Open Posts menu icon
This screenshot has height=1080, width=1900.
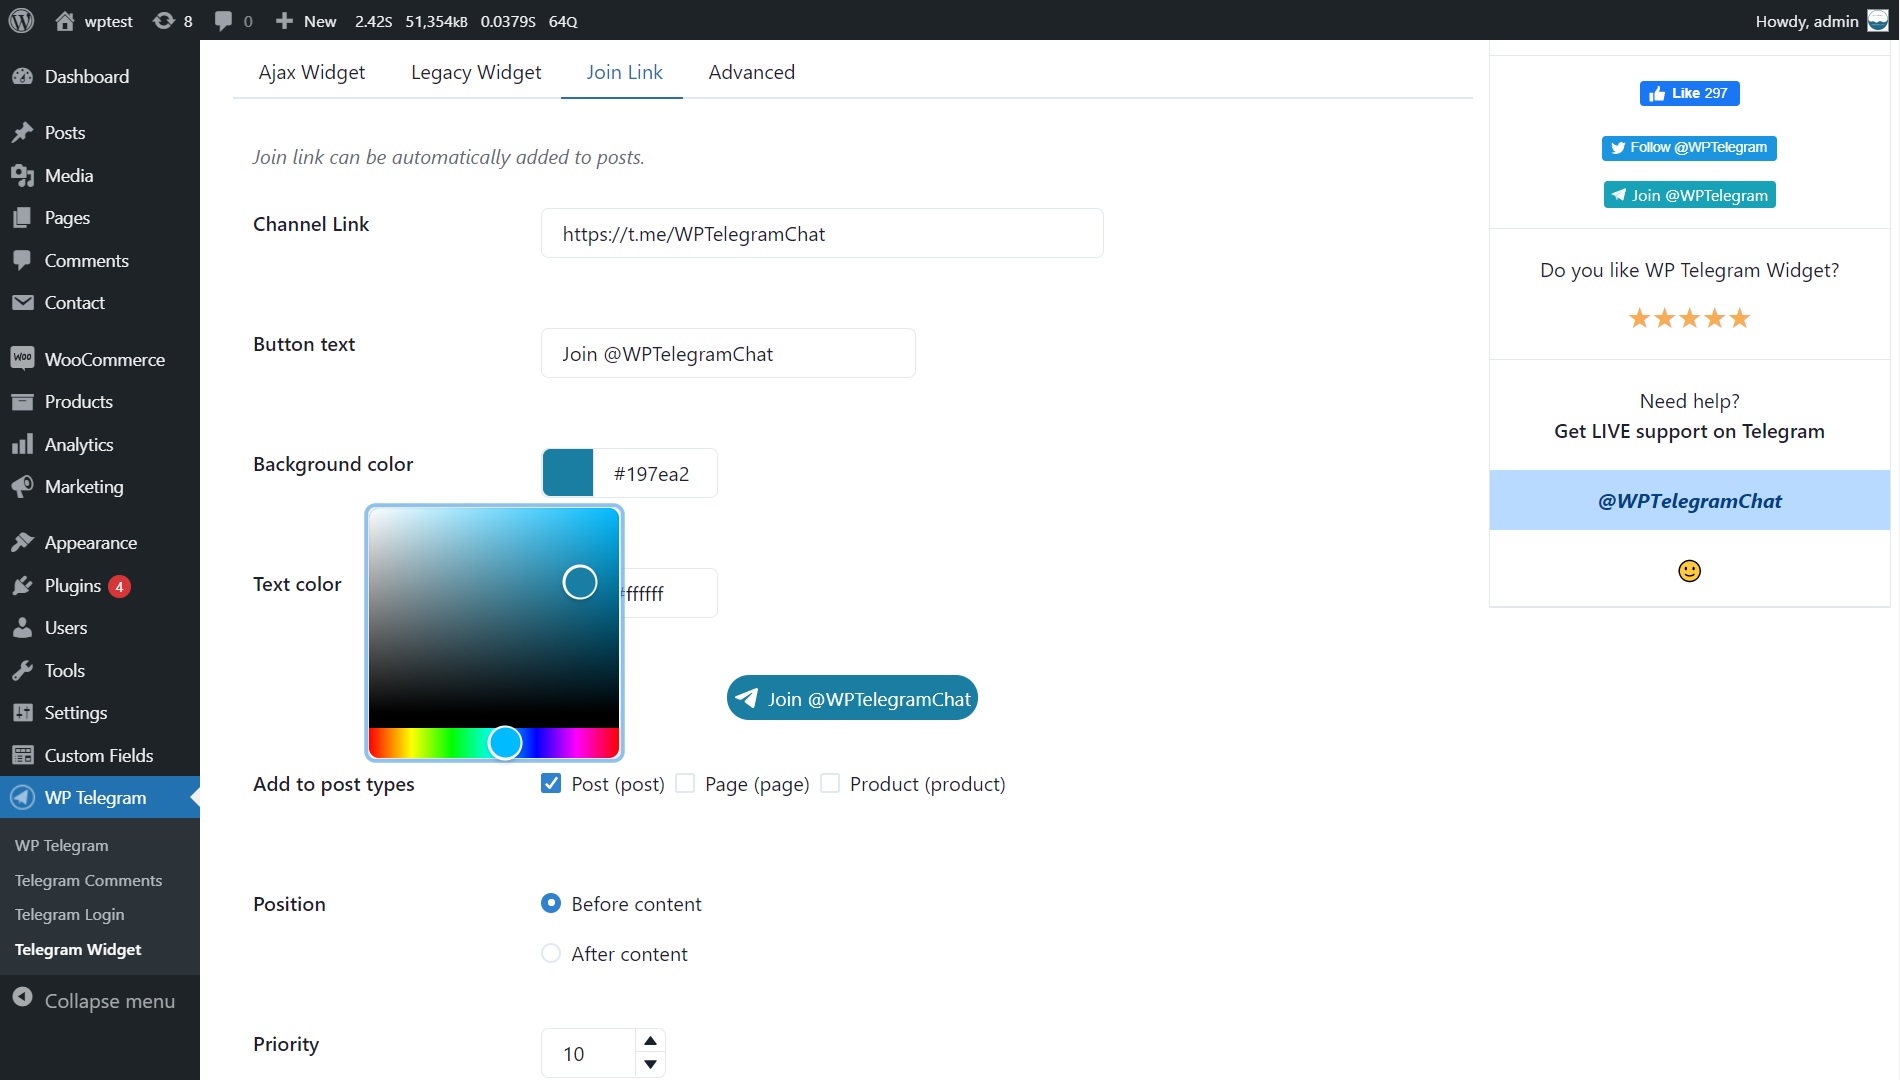(23, 133)
